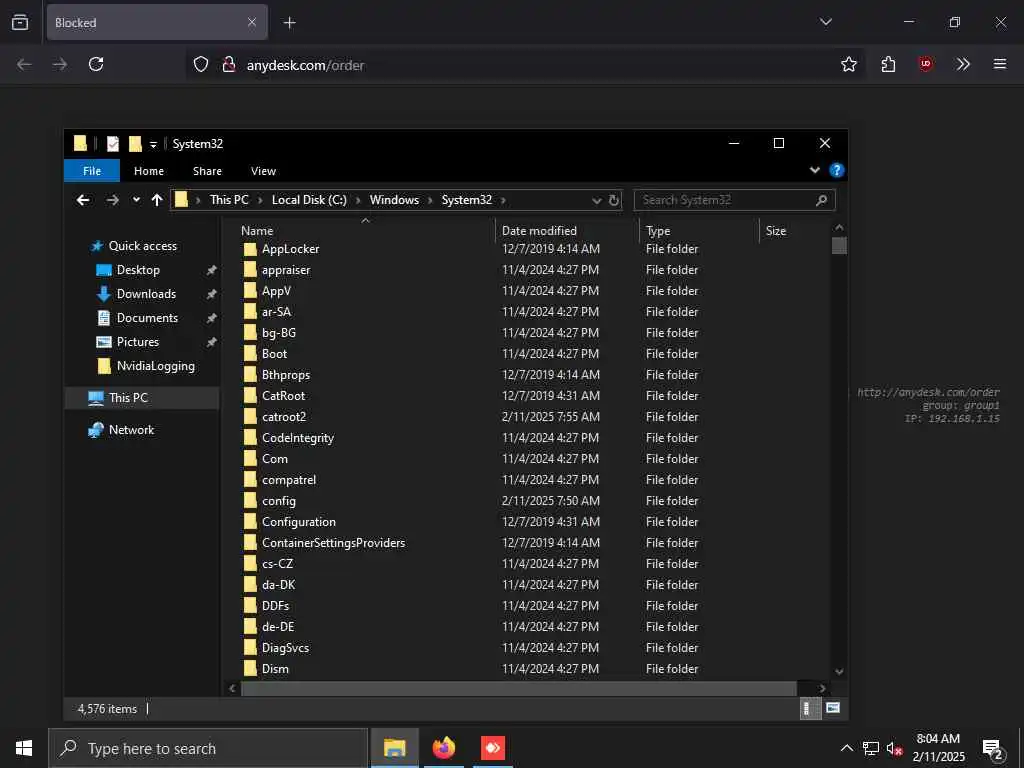List all tabs with the chevron button
This screenshot has height=768, width=1024.
825,22
